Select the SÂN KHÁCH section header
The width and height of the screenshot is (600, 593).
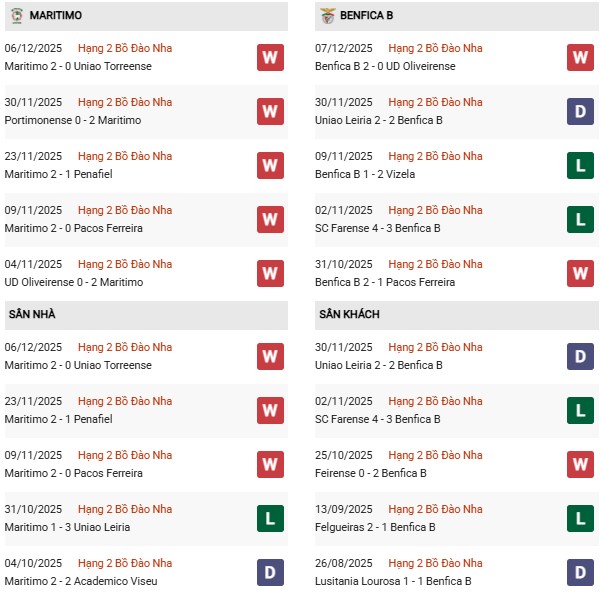[x=349, y=314]
